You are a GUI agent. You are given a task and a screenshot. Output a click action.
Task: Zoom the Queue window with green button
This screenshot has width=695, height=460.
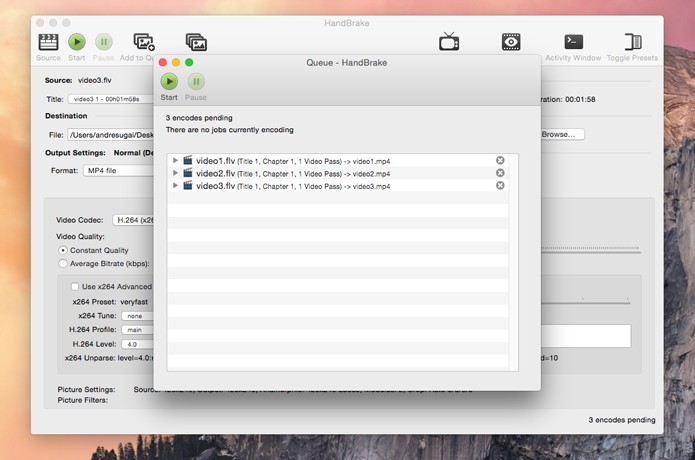pos(189,62)
